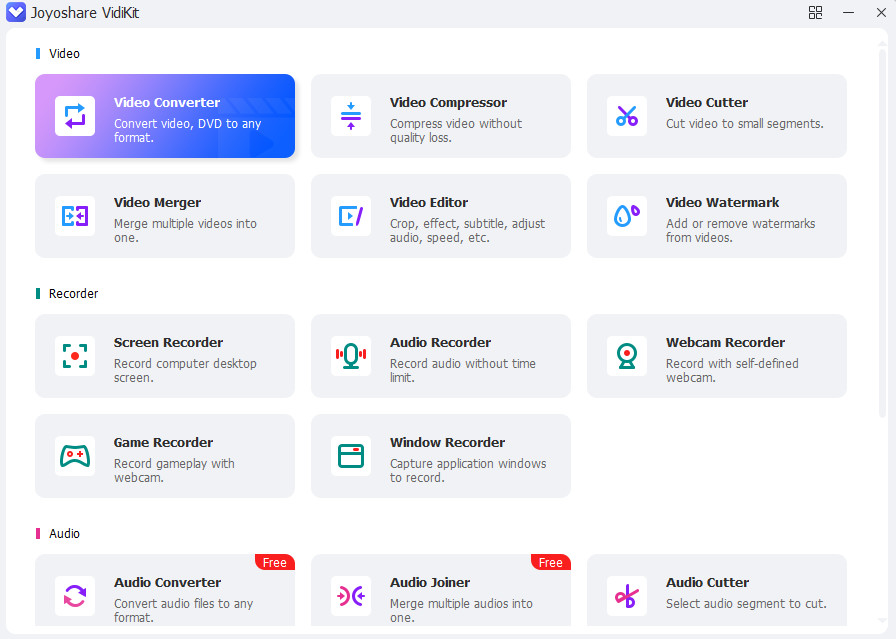This screenshot has height=639, width=896.
Task: Open Video Compressor title
Action: pos(448,102)
